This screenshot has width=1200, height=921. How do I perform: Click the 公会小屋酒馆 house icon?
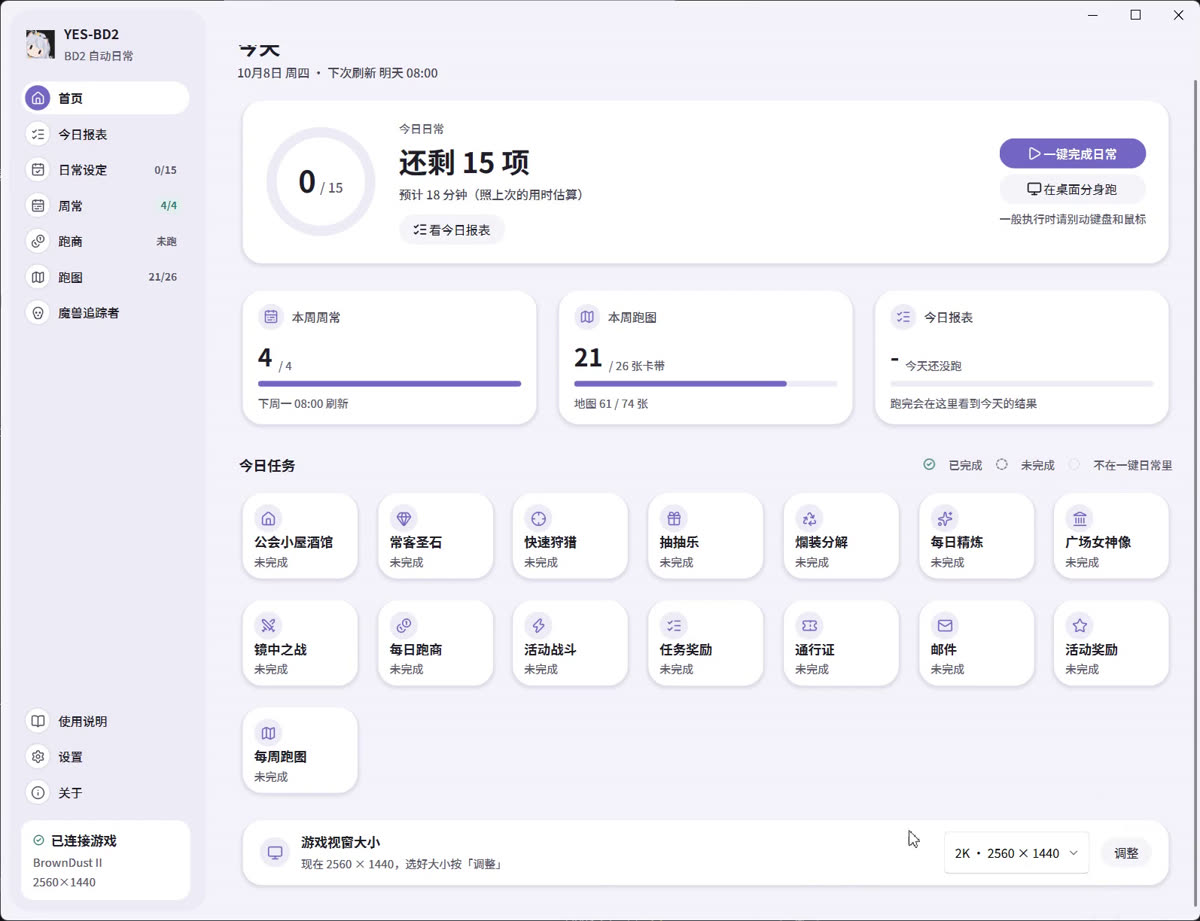coord(268,518)
